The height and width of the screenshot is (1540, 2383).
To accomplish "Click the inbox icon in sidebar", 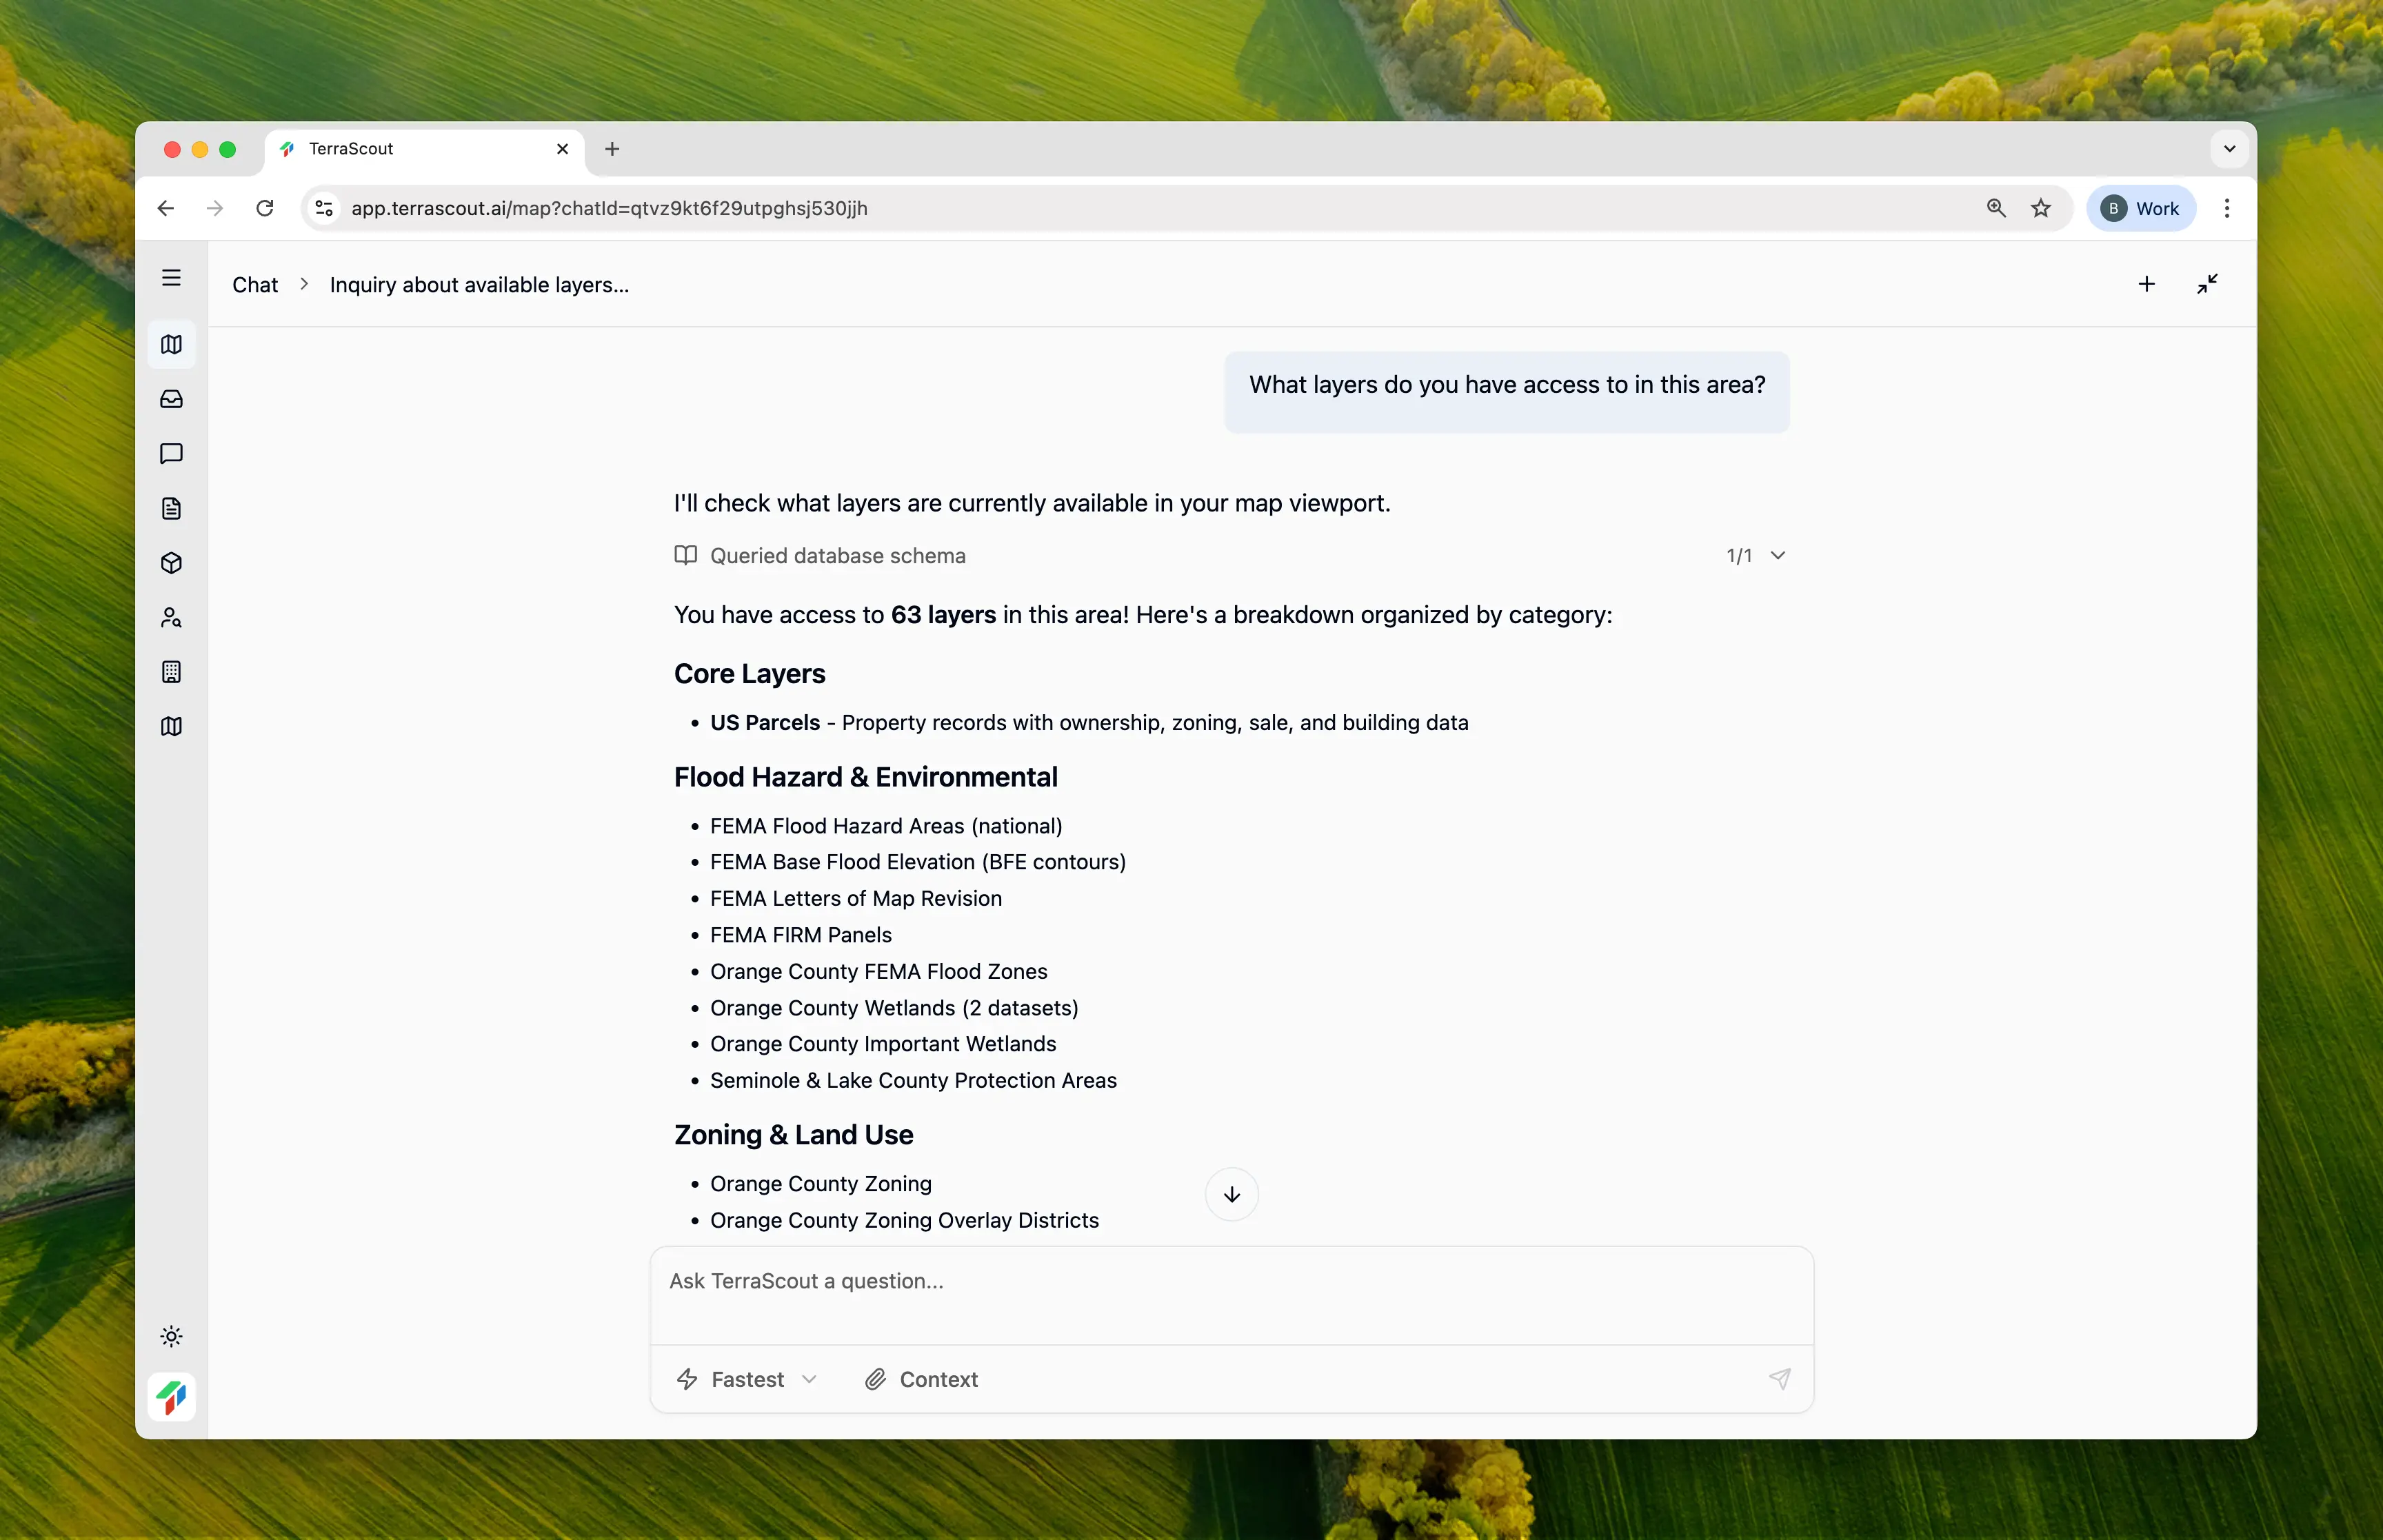I will pos(171,399).
